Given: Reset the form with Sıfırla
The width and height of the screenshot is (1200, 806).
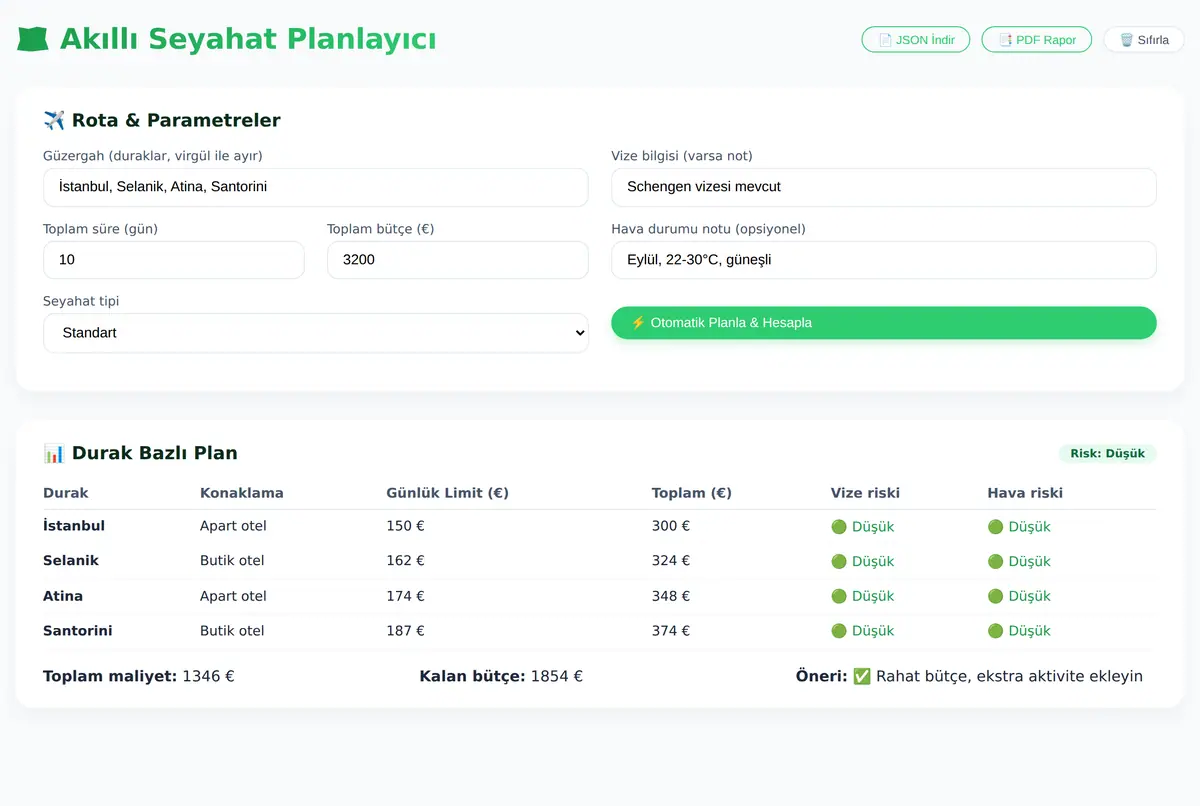Looking at the screenshot, I should [x=1144, y=40].
